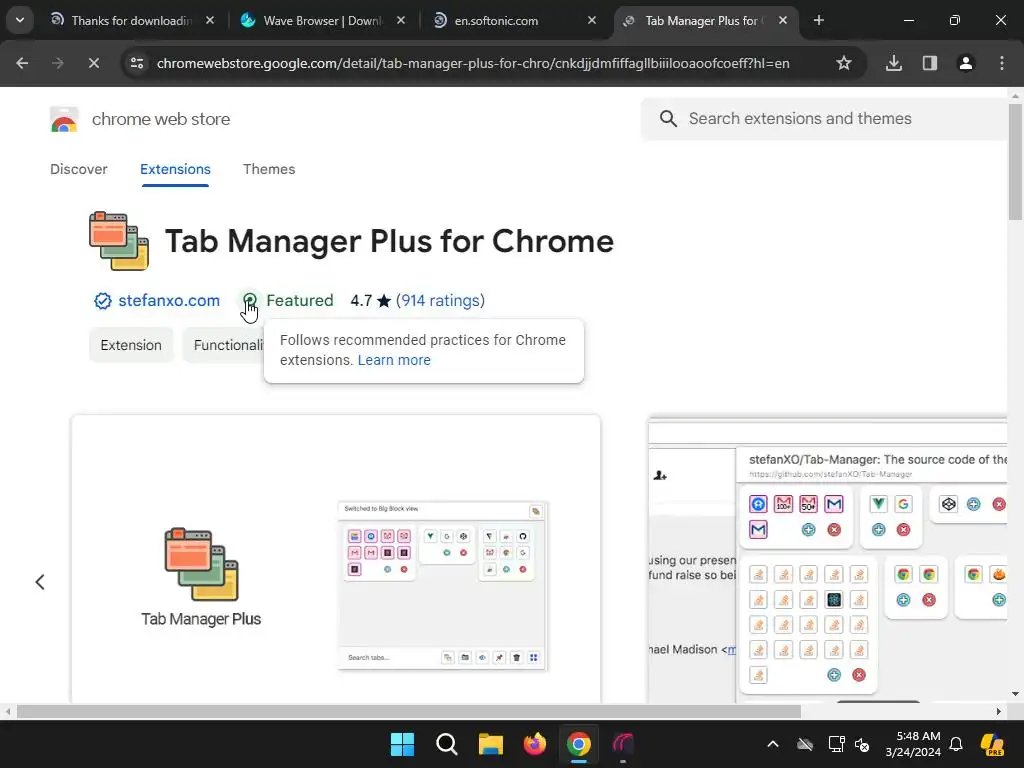1024x768 pixels.
Task: Click the horizontal page scrollbar
Action: (x=409, y=711)
